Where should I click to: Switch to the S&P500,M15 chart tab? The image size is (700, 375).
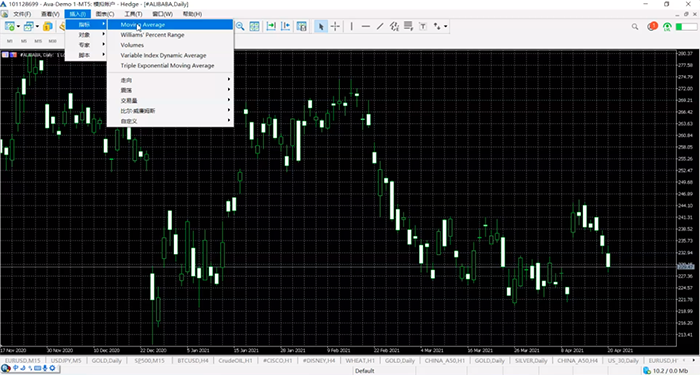[150, 360]
